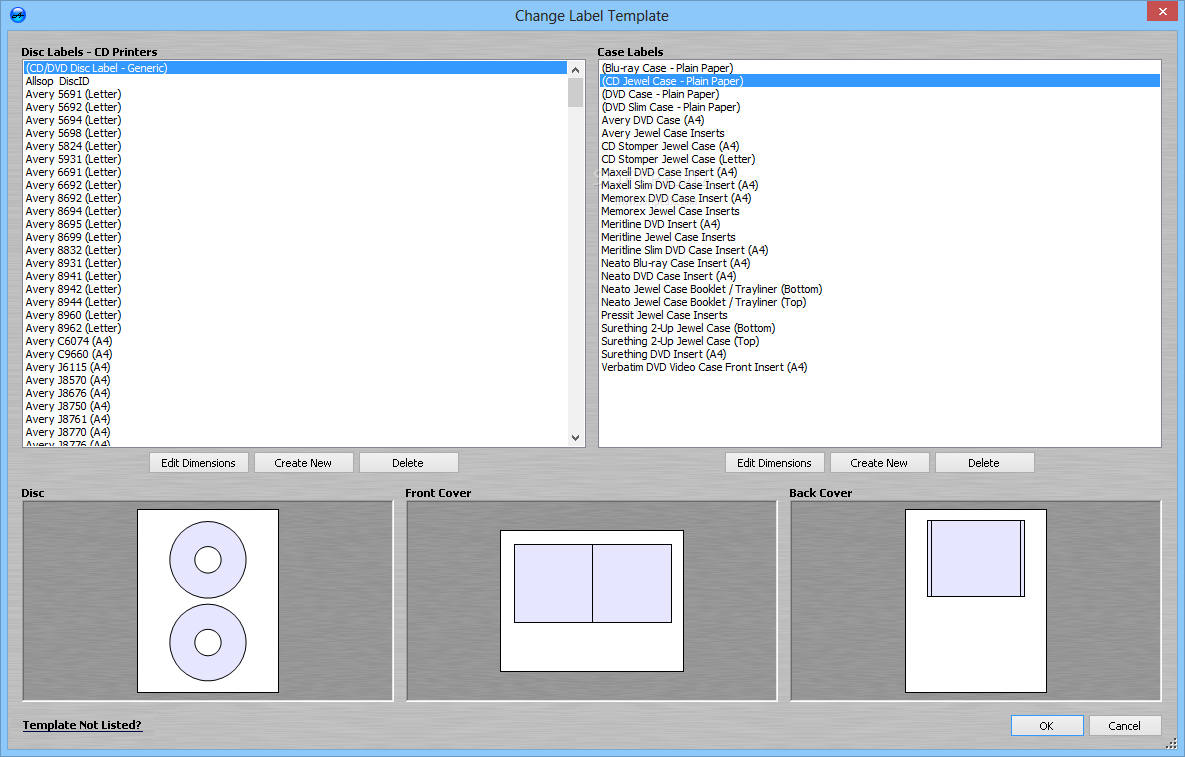Click Edit Dimensions under Disc Labels
This screenshot has width=1185, height=757.
(x=198, y=463)
